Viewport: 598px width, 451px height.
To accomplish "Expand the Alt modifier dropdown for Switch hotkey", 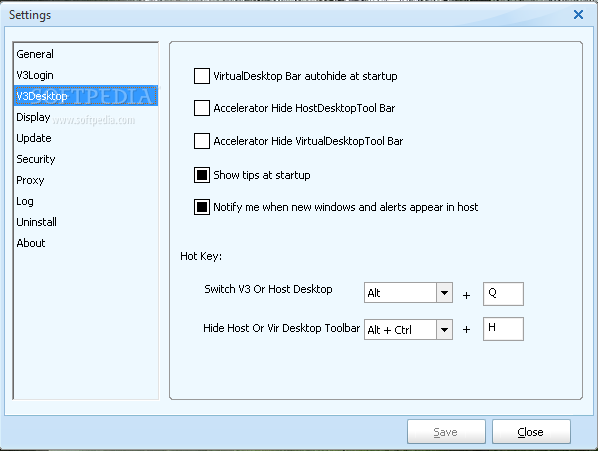I will (444, 293).
